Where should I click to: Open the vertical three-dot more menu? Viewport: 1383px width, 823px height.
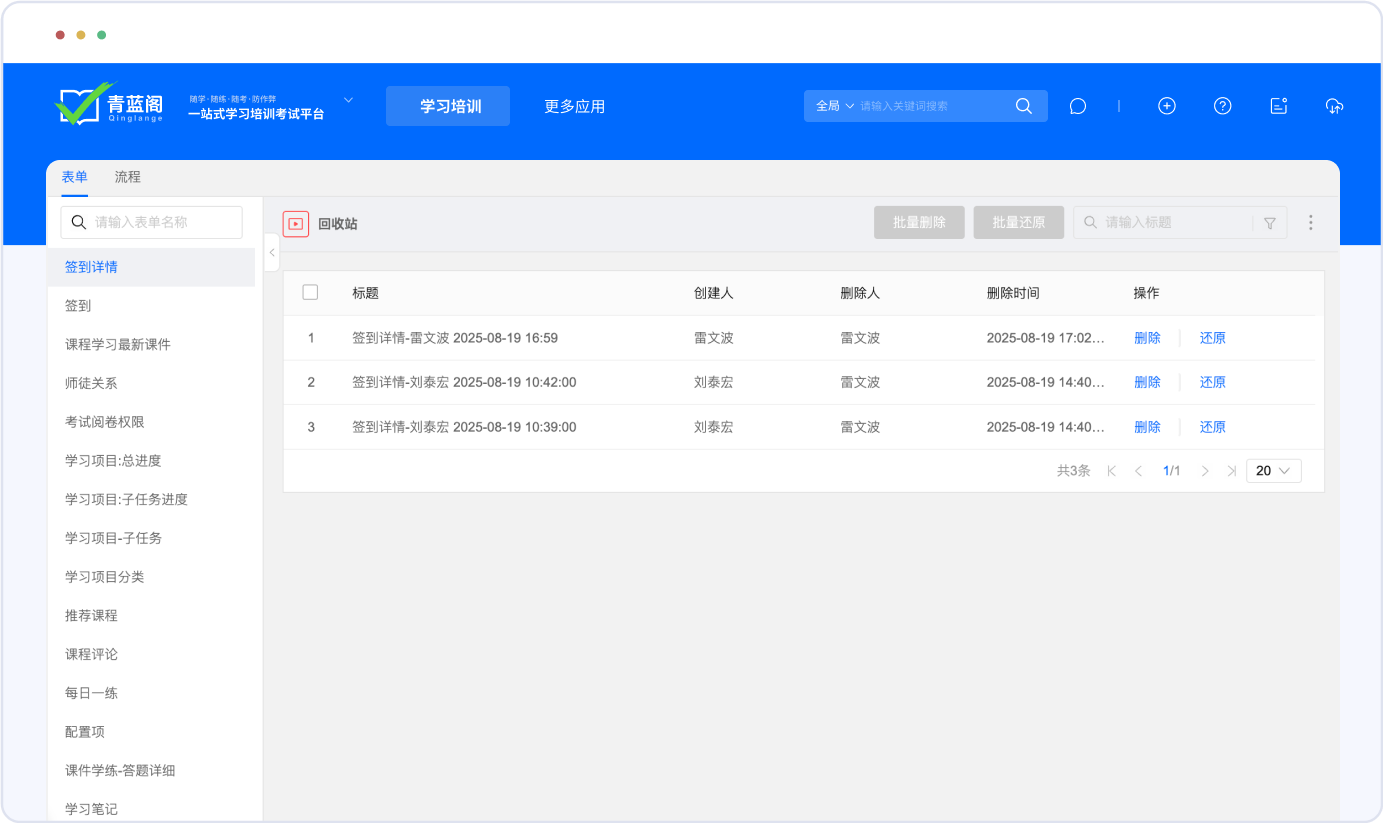click(1310, 223)
